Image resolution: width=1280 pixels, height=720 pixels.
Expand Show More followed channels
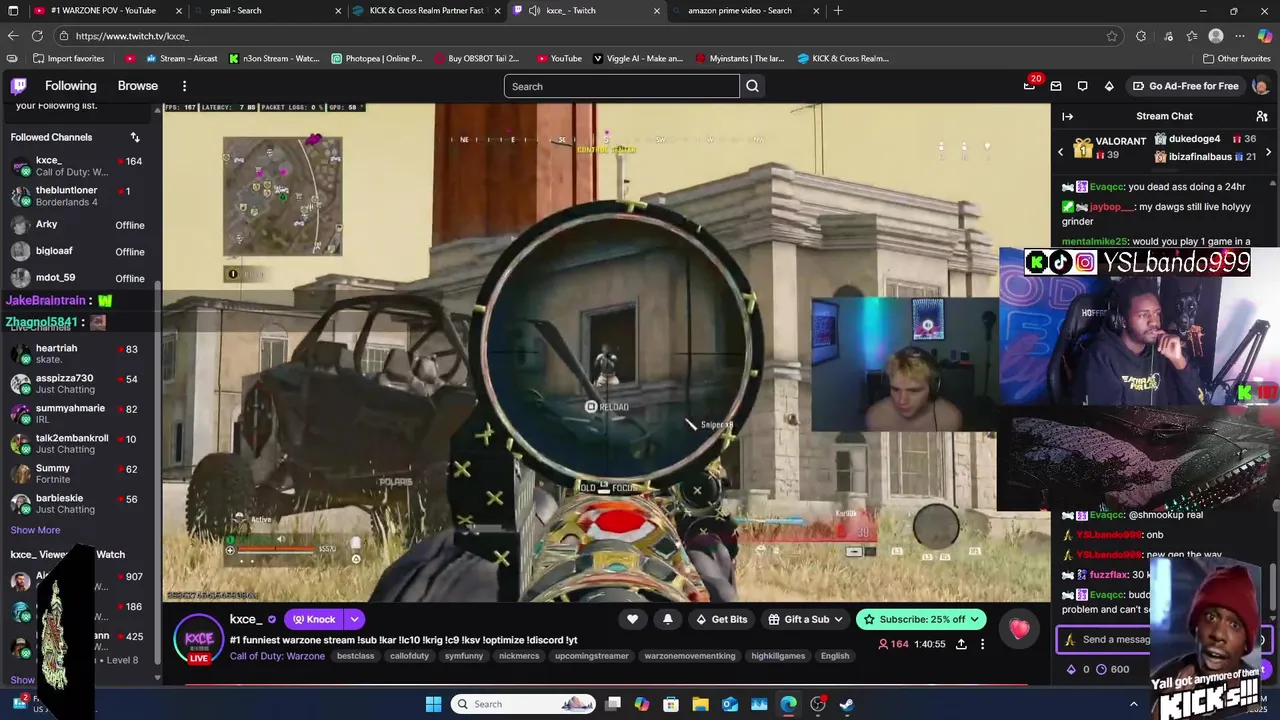pos(35,530)
